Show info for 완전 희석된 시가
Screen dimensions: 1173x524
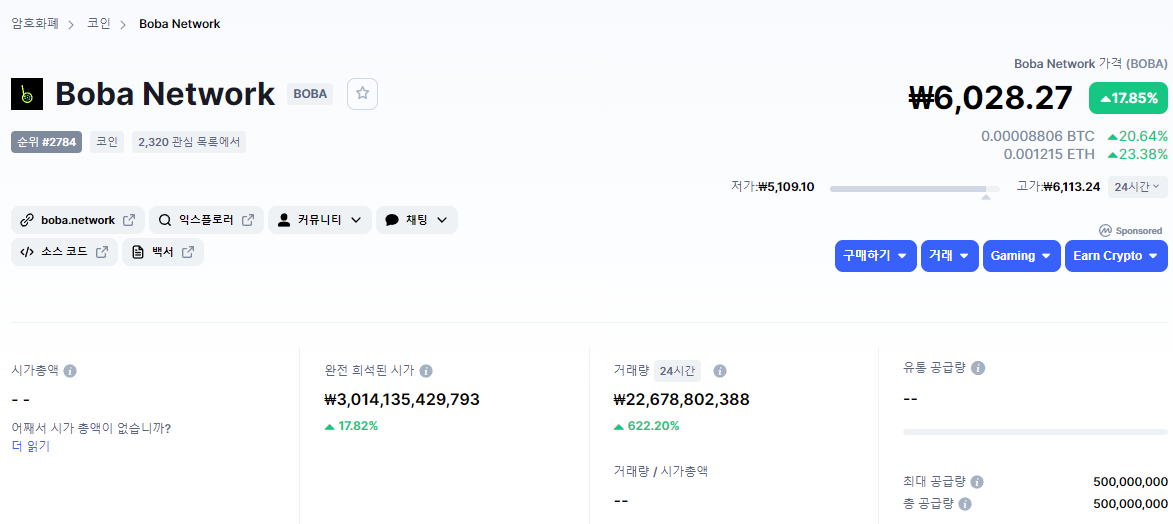426,371
